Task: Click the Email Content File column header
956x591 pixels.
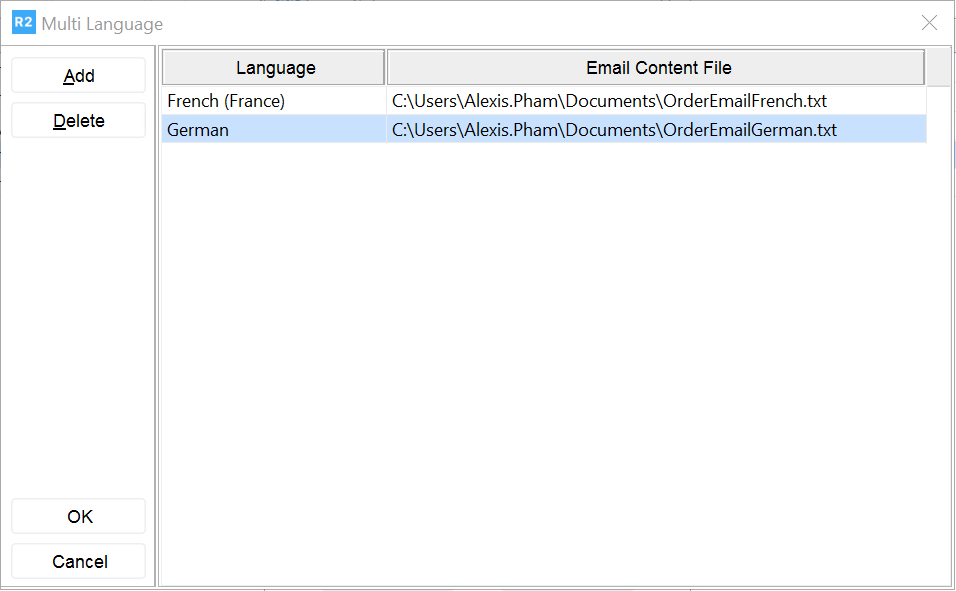Action: coord(657,68)
